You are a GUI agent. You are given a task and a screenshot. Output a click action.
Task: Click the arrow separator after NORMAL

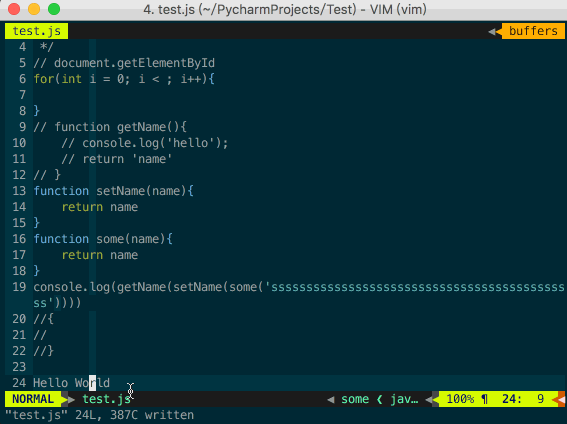[68, 399]
